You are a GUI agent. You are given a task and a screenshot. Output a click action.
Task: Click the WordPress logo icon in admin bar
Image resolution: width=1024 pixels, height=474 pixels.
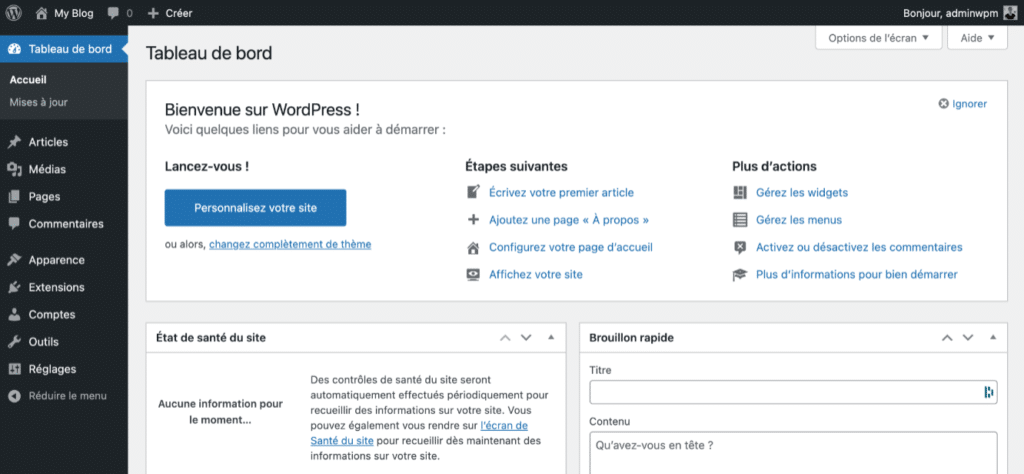(x=14, y=12)
